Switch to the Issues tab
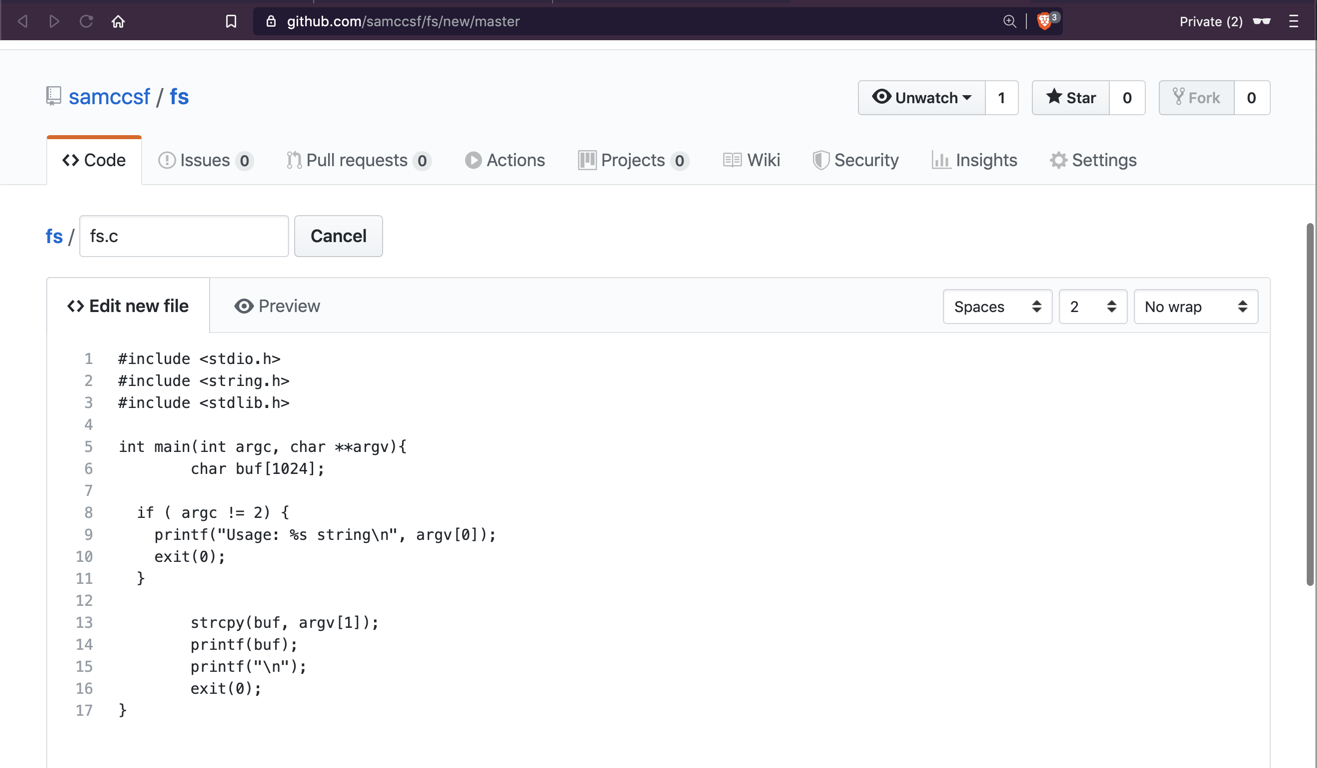 pyautogui.click(x=205, y=160)
